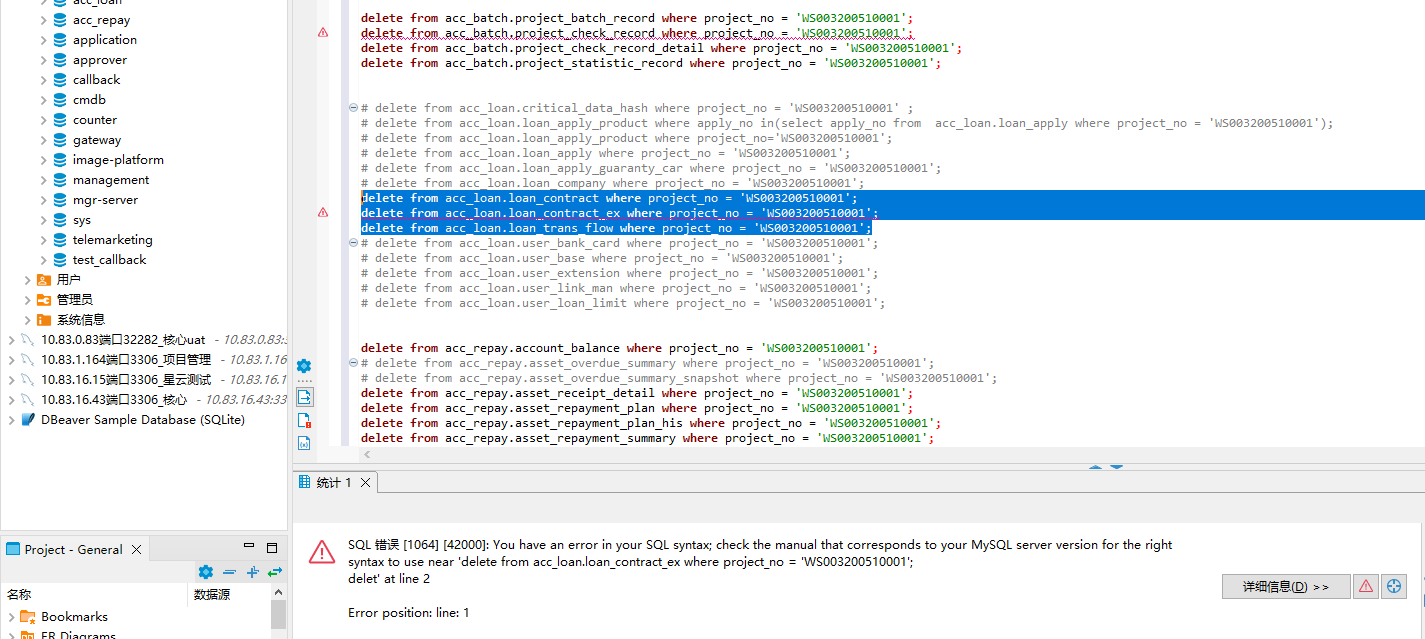Click Collapse All minus icon in Project panel
The image size is (1425, 639).
pos(229,572)
